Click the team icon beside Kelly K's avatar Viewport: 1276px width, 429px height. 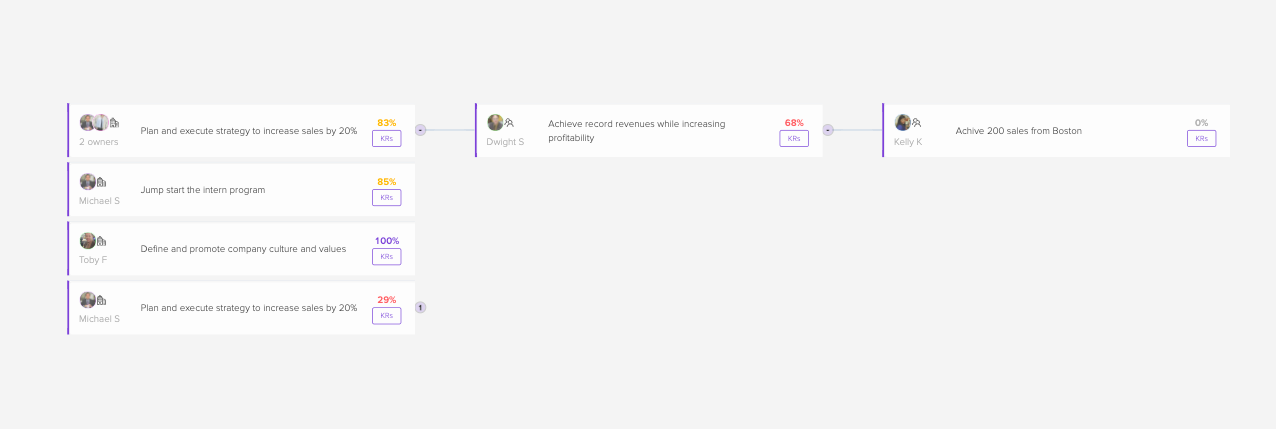[917, 123]
